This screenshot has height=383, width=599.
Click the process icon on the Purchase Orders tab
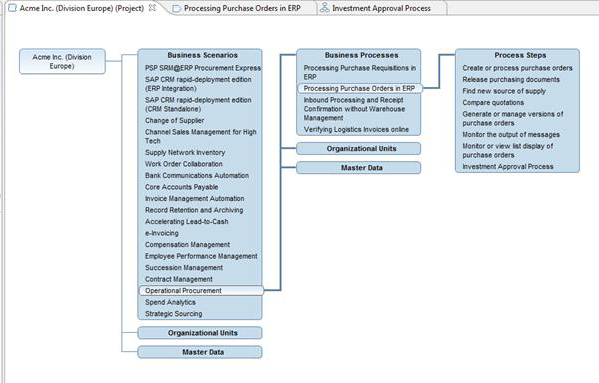click(176, 8)
